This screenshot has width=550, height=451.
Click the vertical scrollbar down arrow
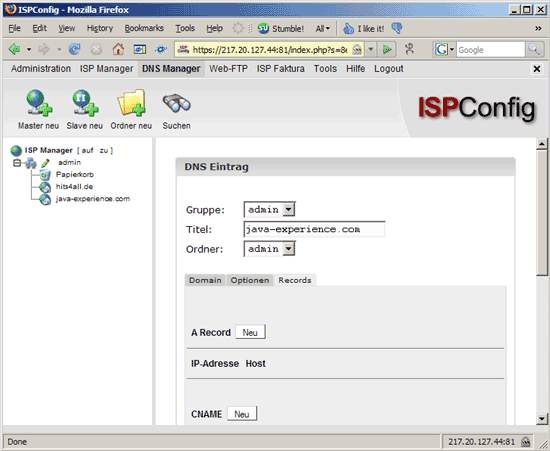pyautogui.click(x=542, y=418)
